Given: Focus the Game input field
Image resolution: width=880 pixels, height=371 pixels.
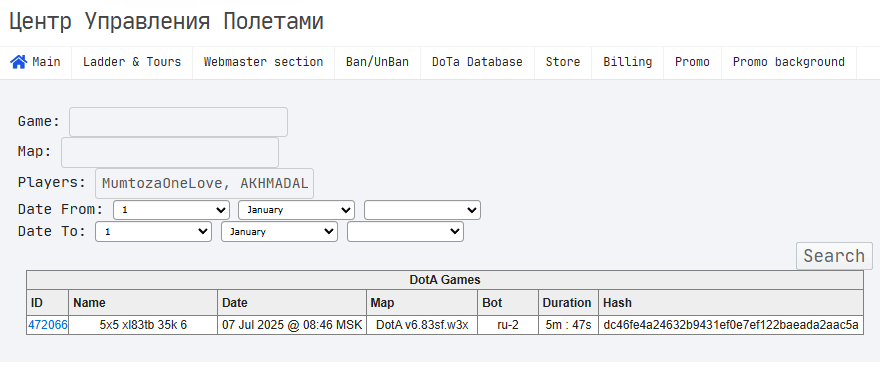Looking at the screenshot, I should pos(178,122).
